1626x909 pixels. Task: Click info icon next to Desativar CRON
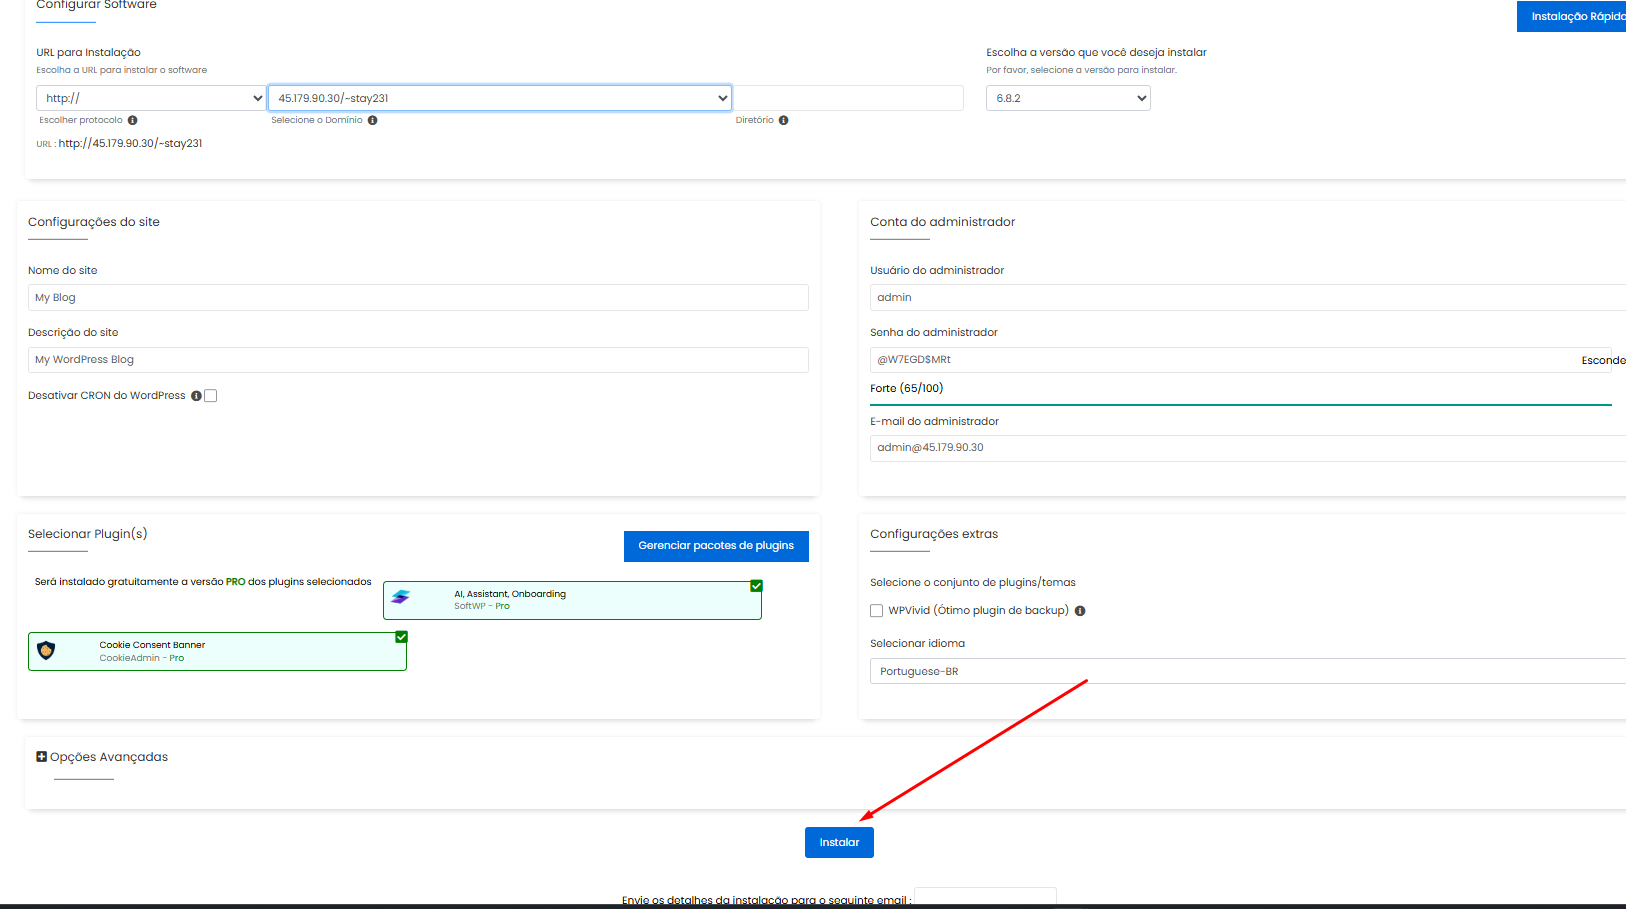point(196,396)
